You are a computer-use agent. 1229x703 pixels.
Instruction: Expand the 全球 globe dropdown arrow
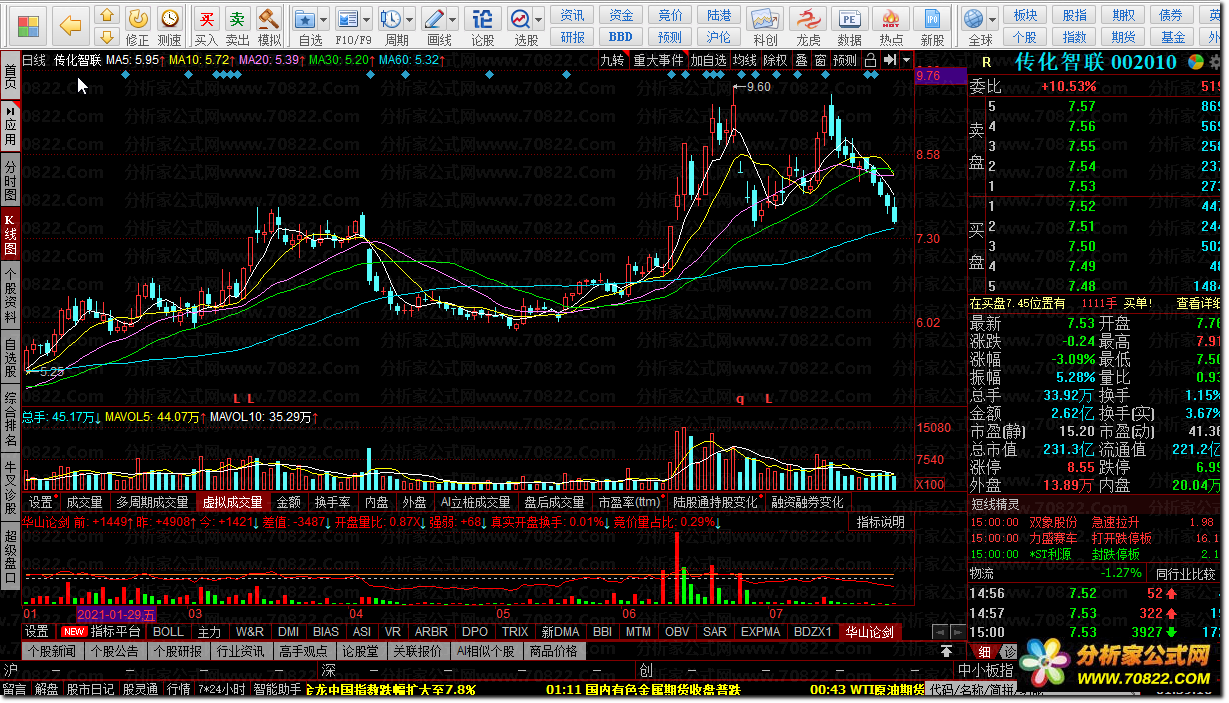pos(992,19)
